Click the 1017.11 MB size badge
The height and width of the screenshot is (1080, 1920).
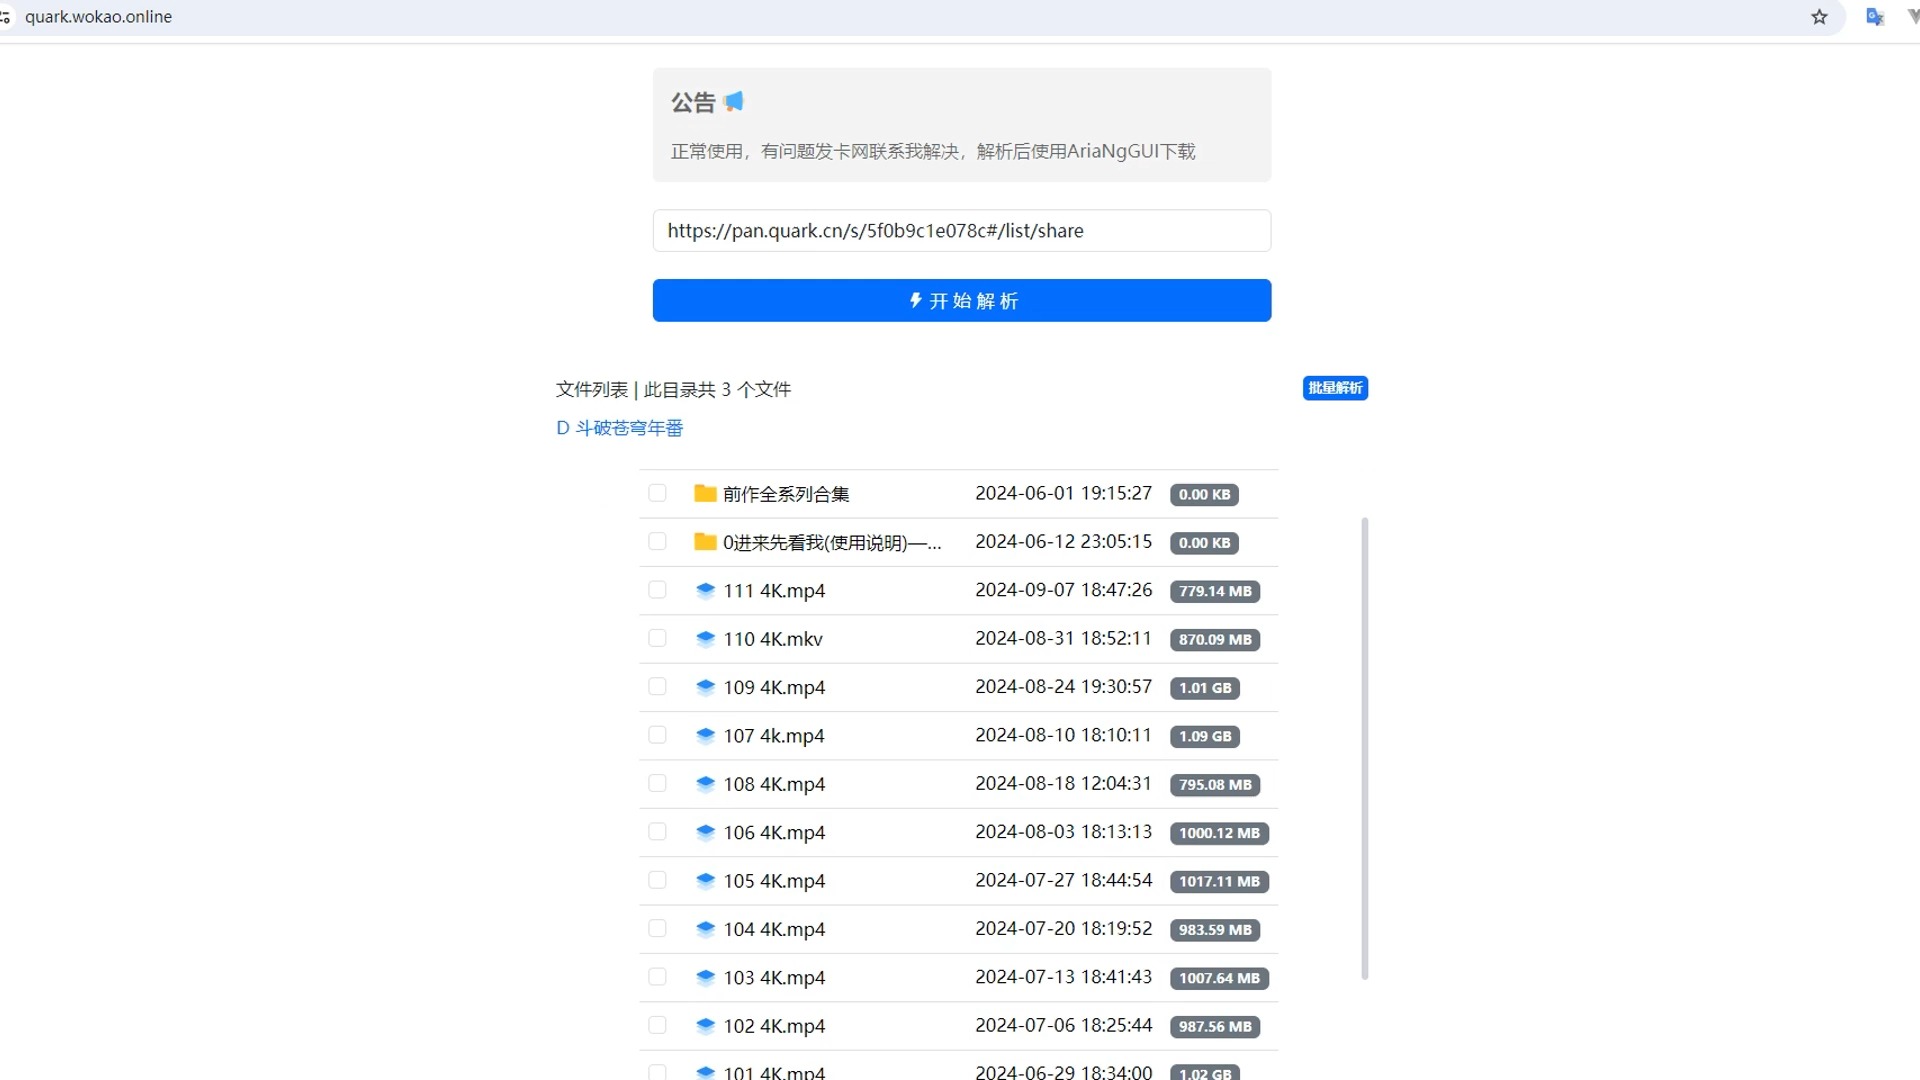pos(1219,881)
